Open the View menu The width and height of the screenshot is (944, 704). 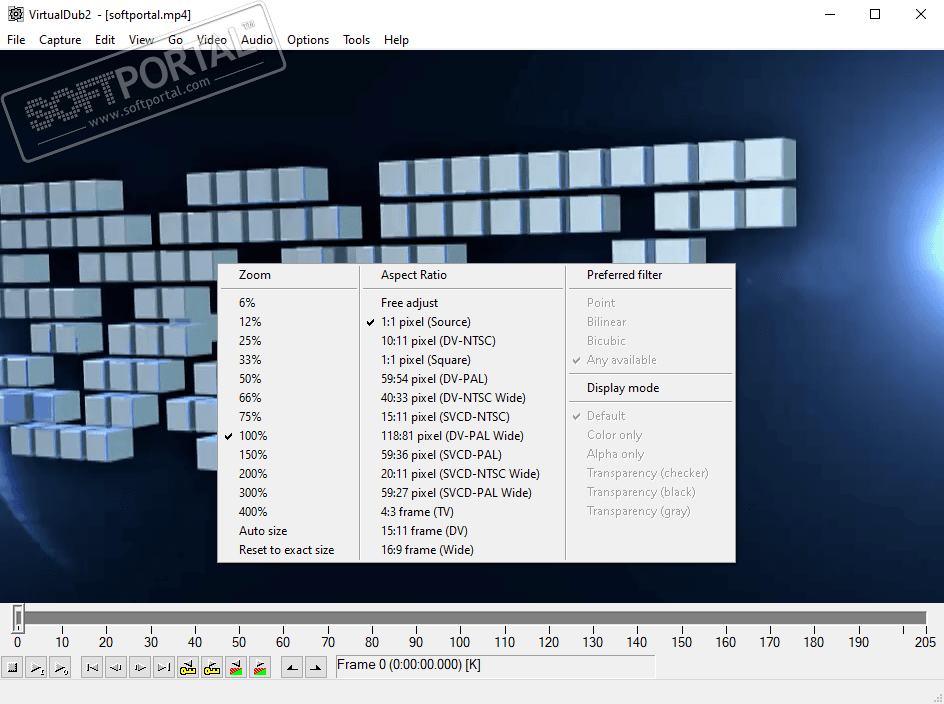tap(141, 40)
